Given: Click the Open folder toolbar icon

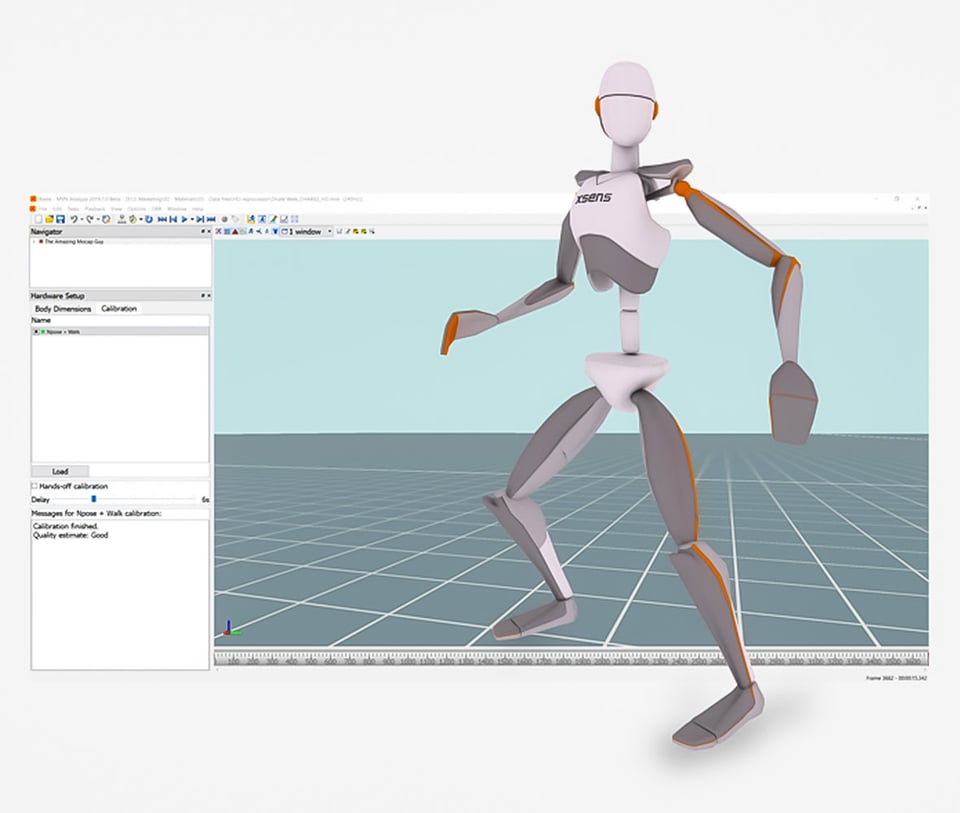Looking at the screenshot, I should click(49, 219).
